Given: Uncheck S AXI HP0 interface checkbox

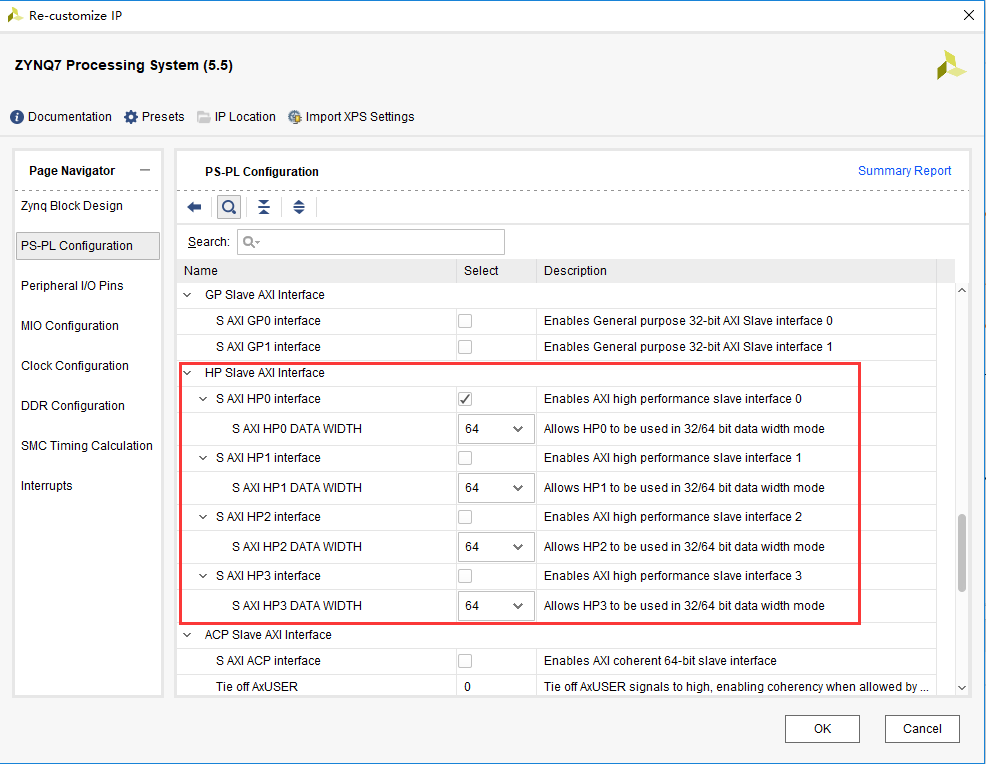Looking at the screenshot, I should click(x=465, y=399).
